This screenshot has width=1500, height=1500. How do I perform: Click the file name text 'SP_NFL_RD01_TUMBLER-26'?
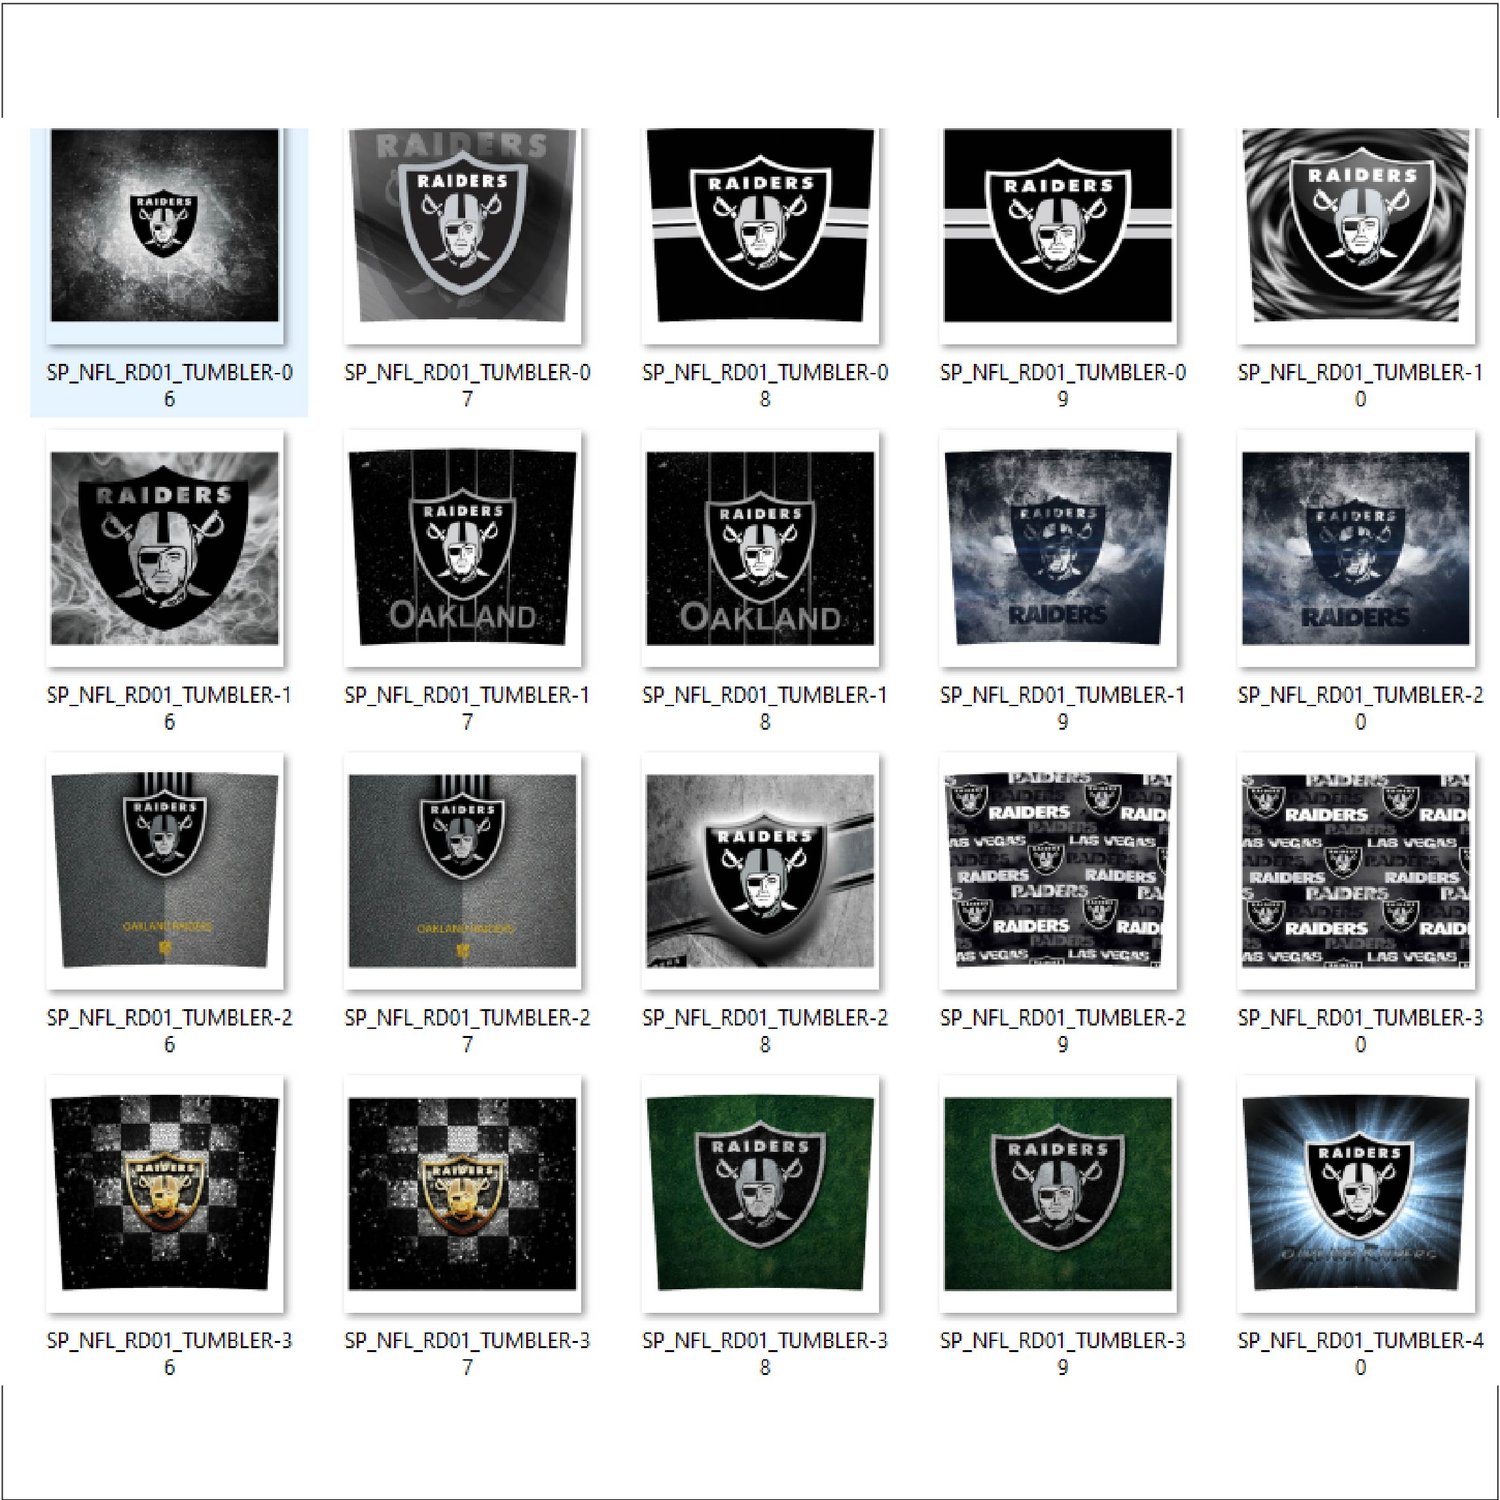169,1031
